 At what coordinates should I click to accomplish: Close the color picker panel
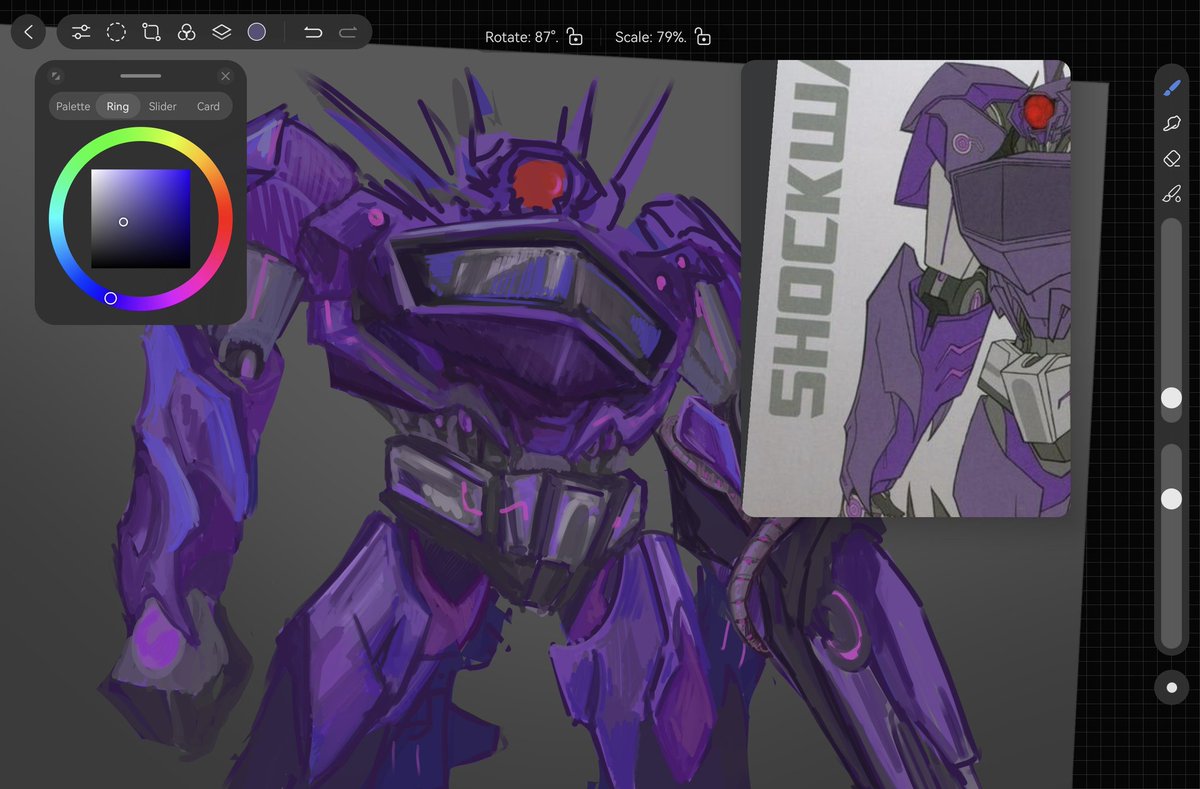225,76
